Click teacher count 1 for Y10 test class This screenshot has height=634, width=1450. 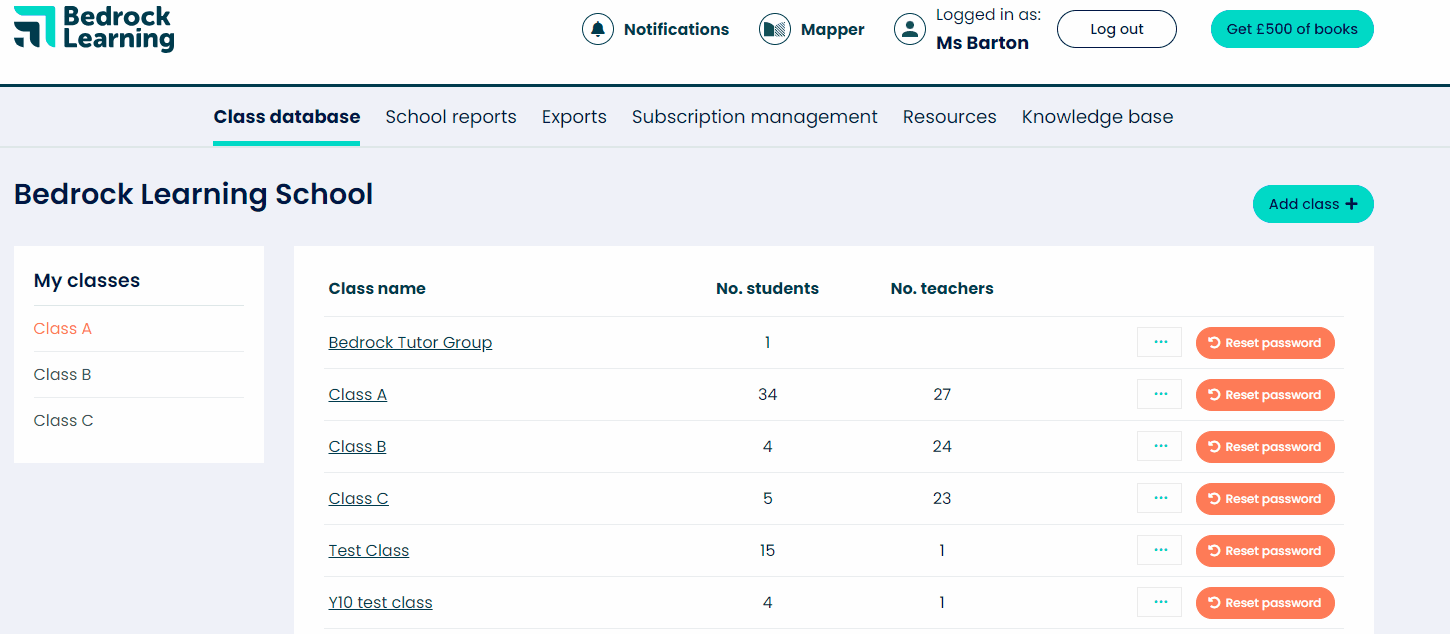[942, 603]
